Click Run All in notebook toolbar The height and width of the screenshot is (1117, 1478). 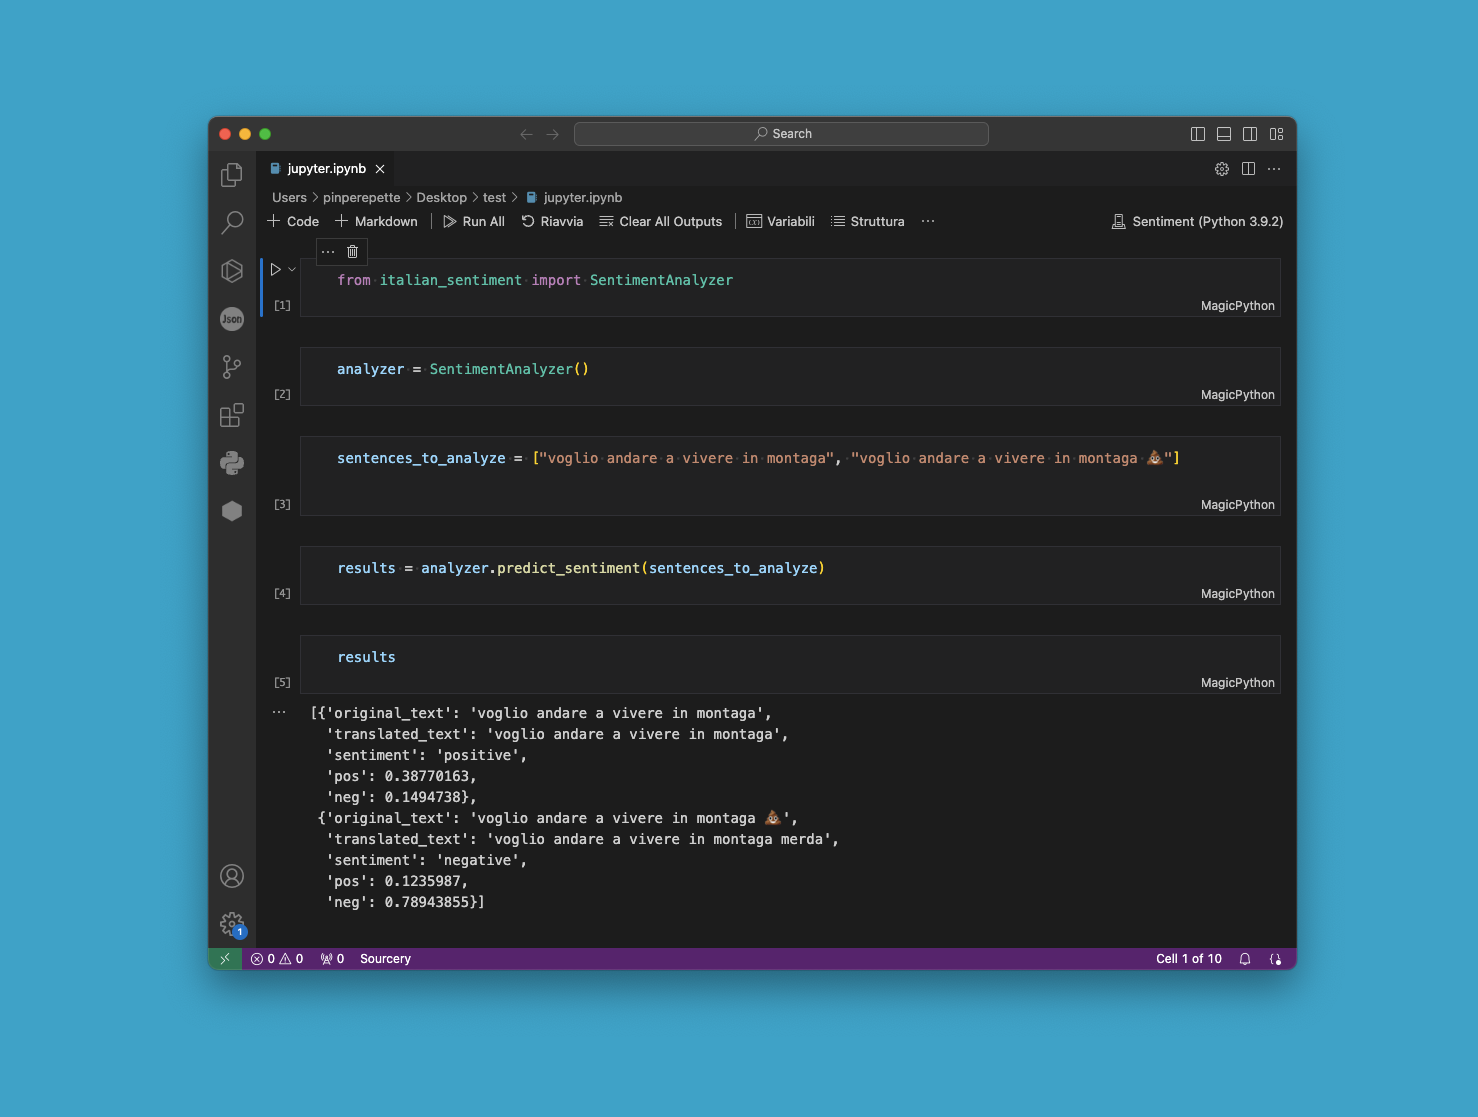[474, 222]
